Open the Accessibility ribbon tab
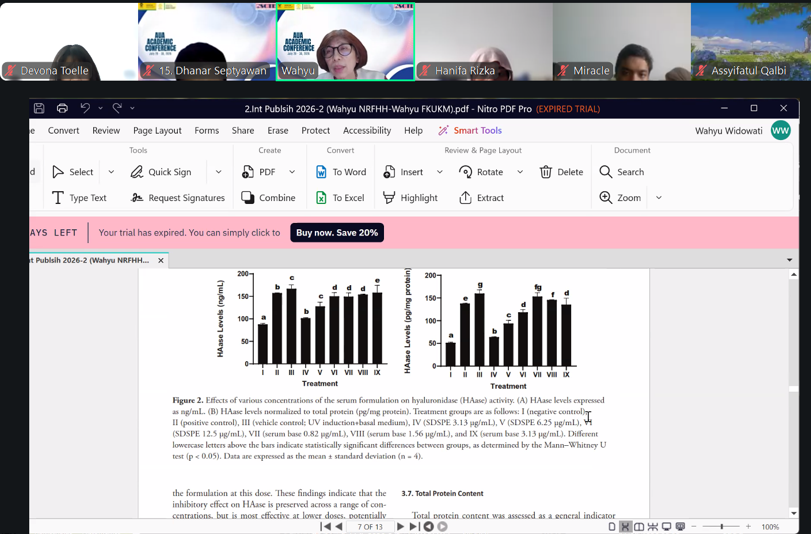811x534 pixels. (367, 130)
